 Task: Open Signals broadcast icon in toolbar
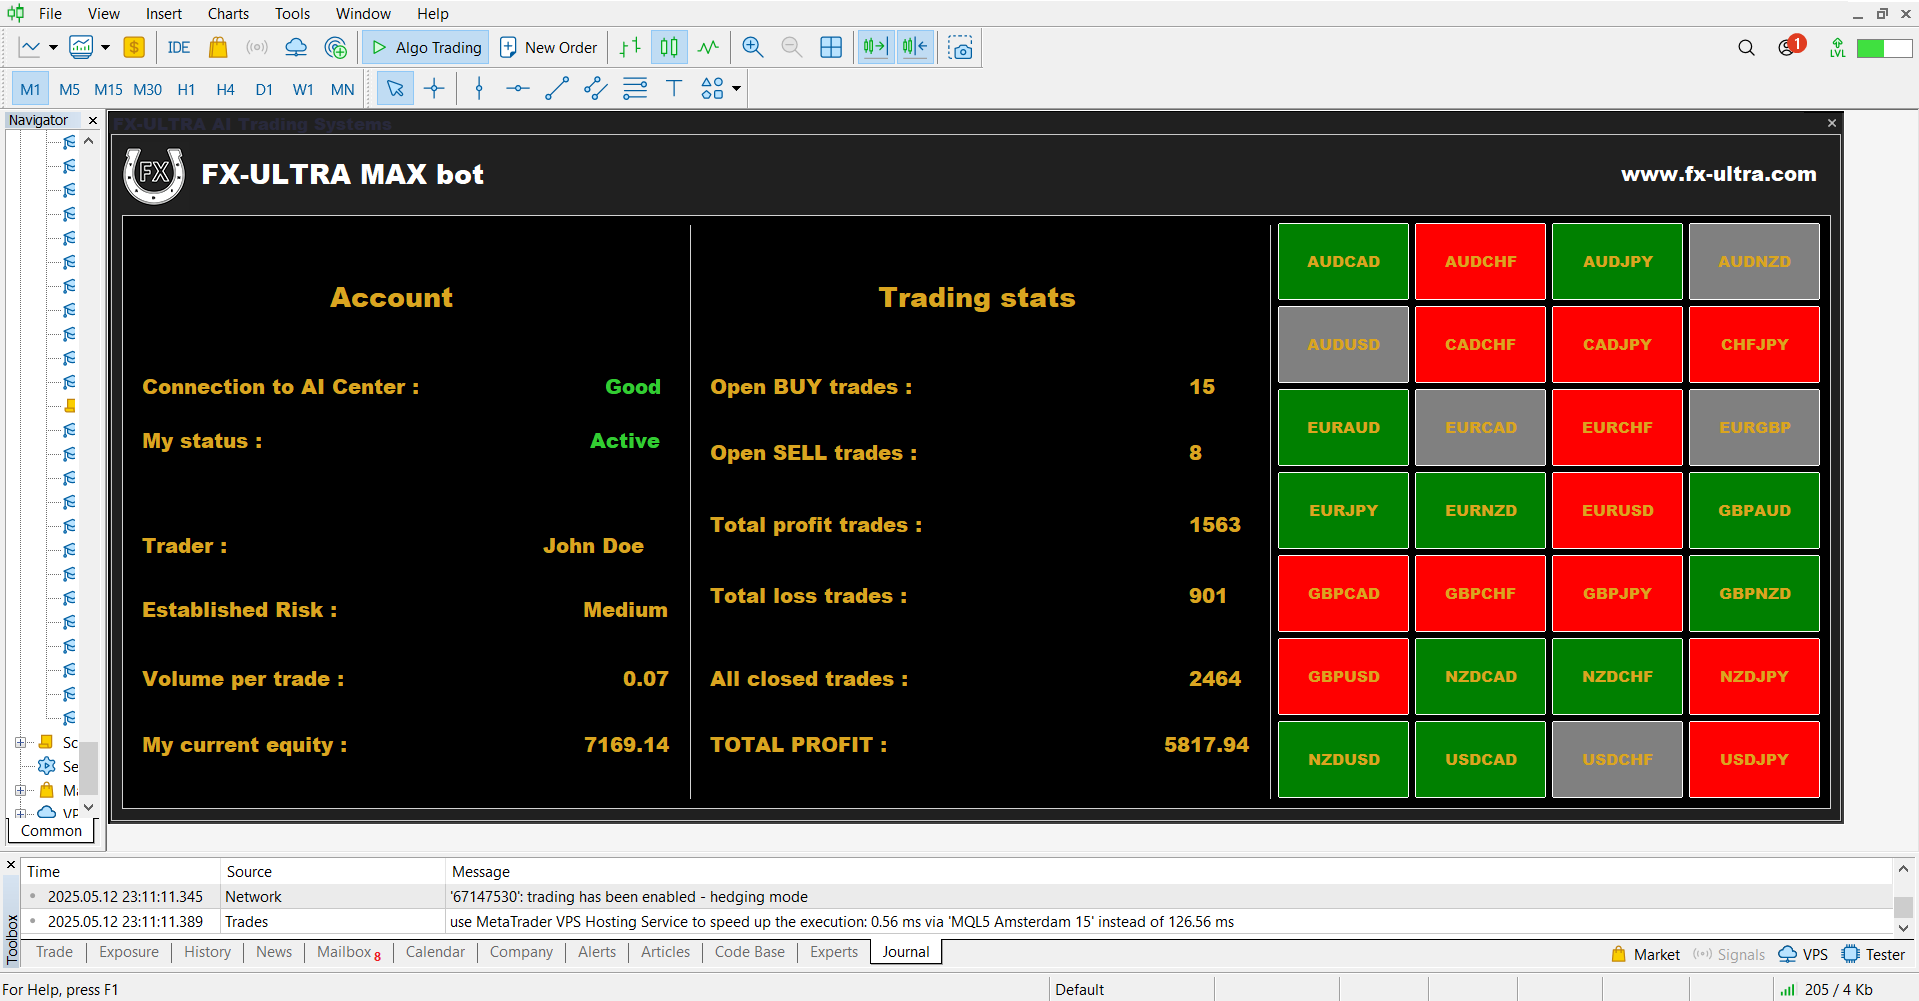pyautogui.click(x=257, y=47)
